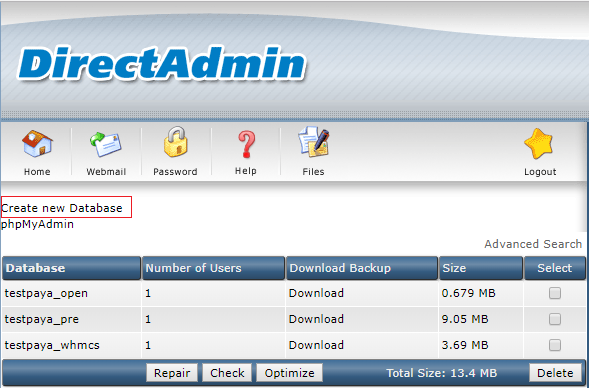Tick the testpaya_pre database checkbox

[x=555, y=319]
